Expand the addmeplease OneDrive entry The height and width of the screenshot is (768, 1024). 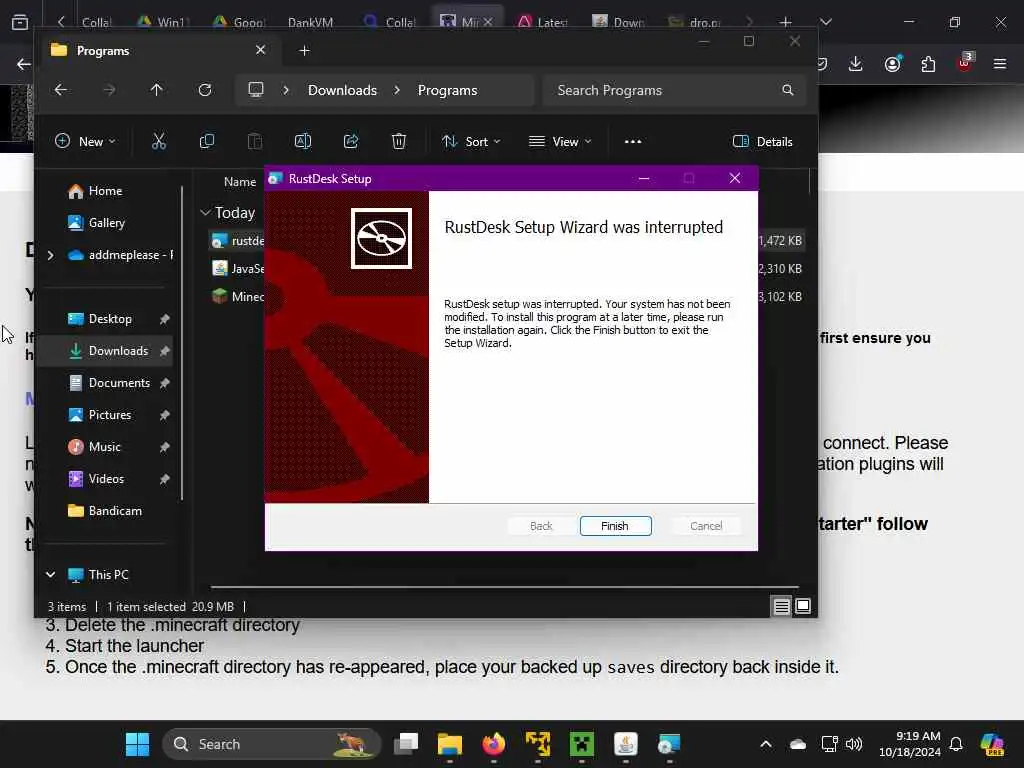51,255
